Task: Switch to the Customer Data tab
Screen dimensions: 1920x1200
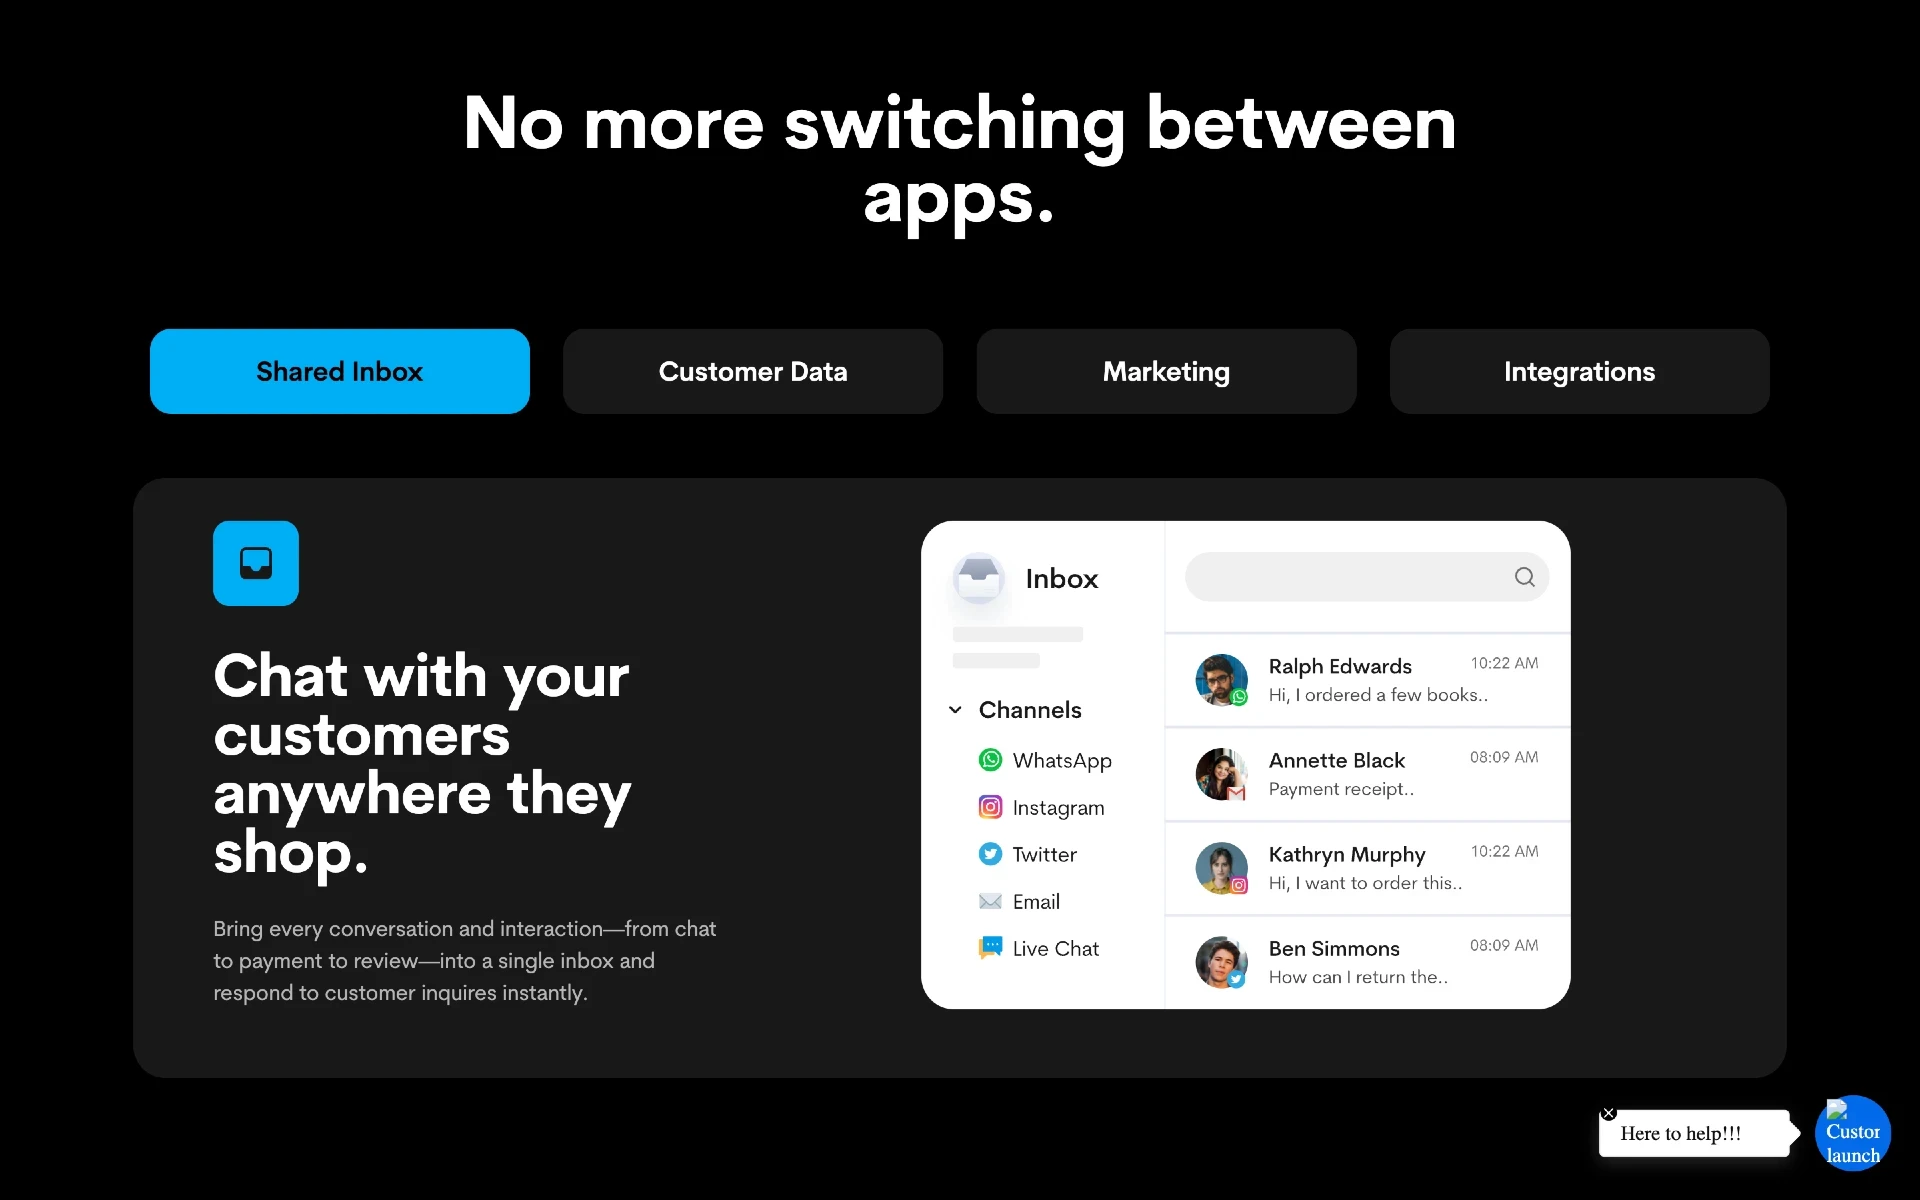Action: point(752,371)
